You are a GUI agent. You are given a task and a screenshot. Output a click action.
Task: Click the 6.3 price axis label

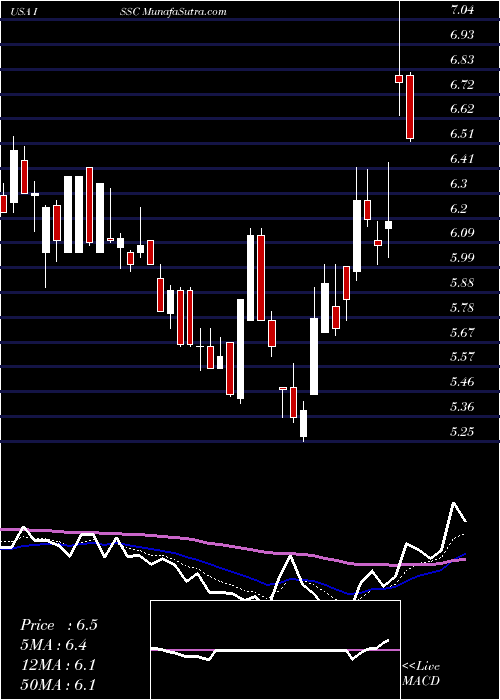tap(459, 184)
